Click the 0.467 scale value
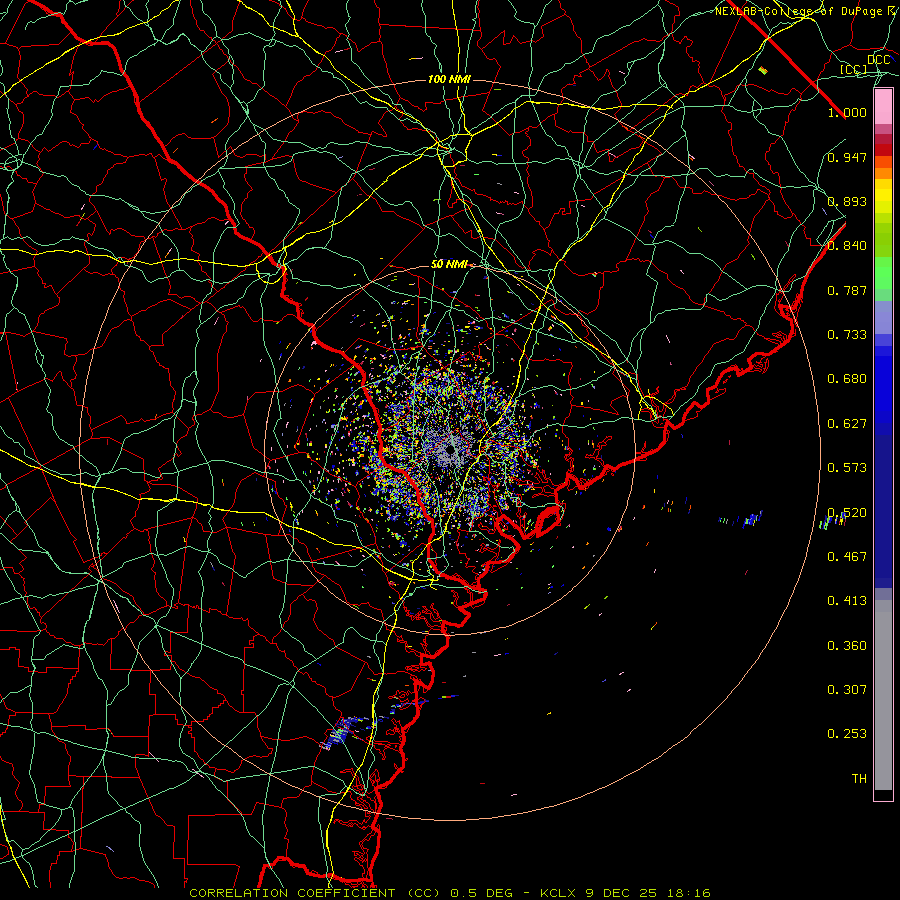The width and height of the screenshot is (900, 900). tap(847, 557)
